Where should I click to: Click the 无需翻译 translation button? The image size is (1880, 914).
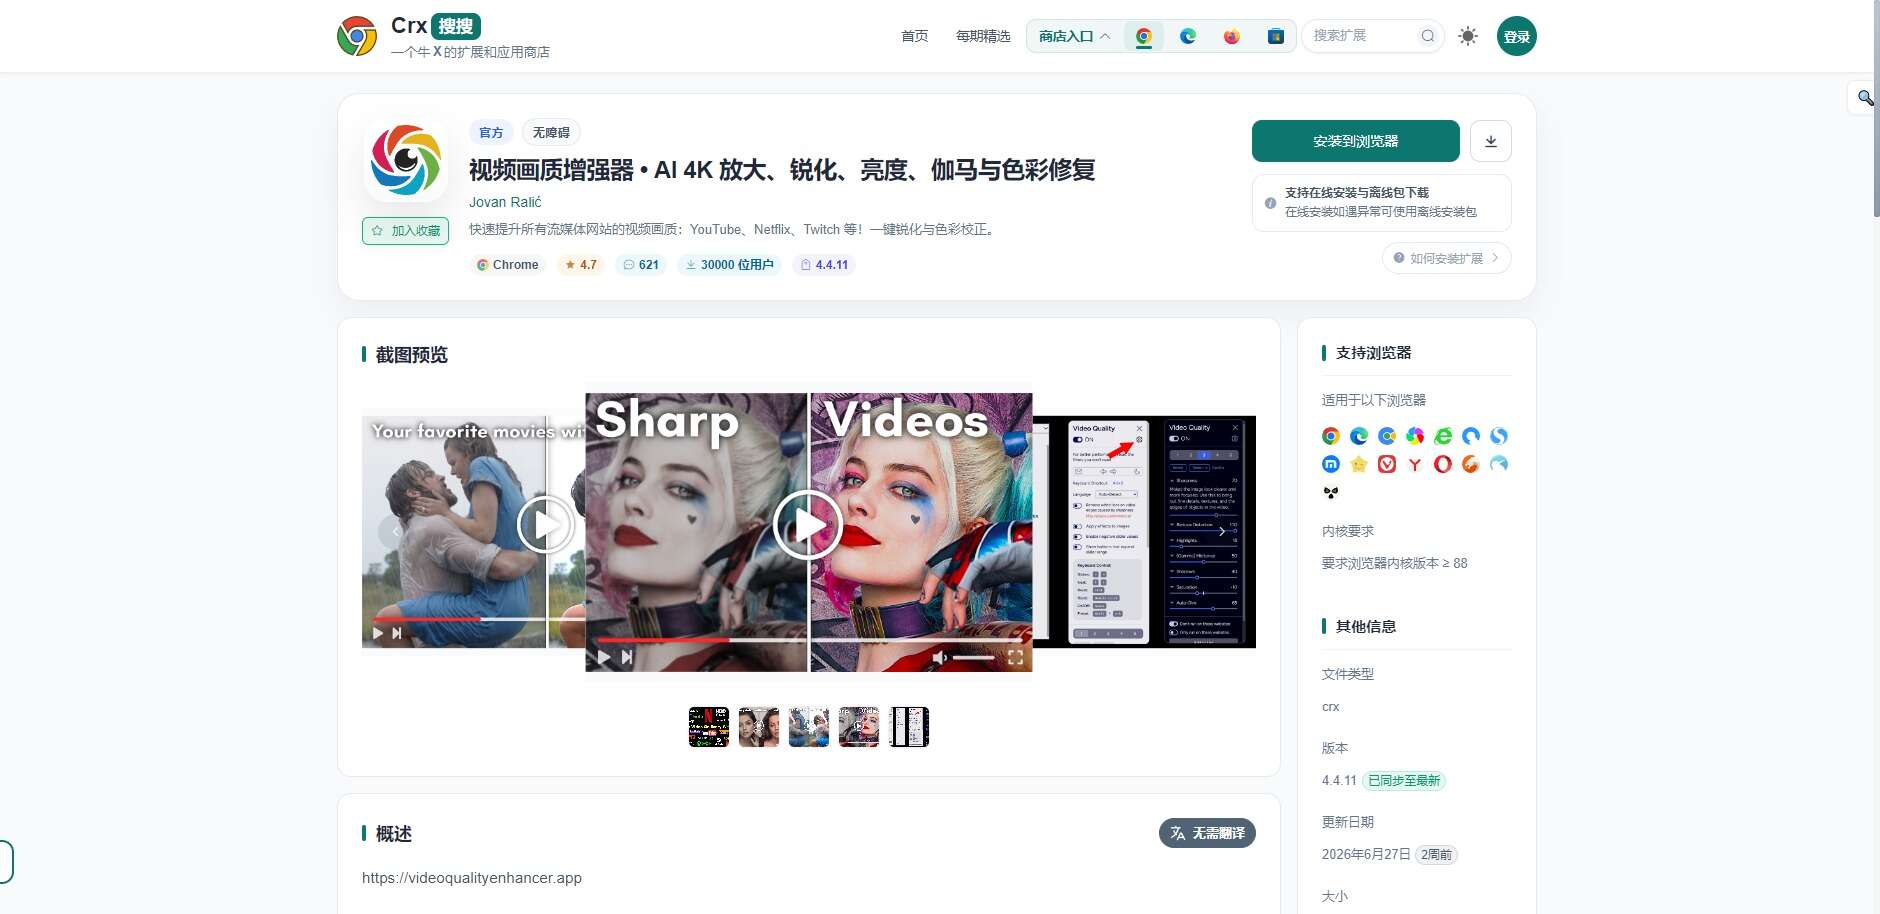pos(1207,833)
